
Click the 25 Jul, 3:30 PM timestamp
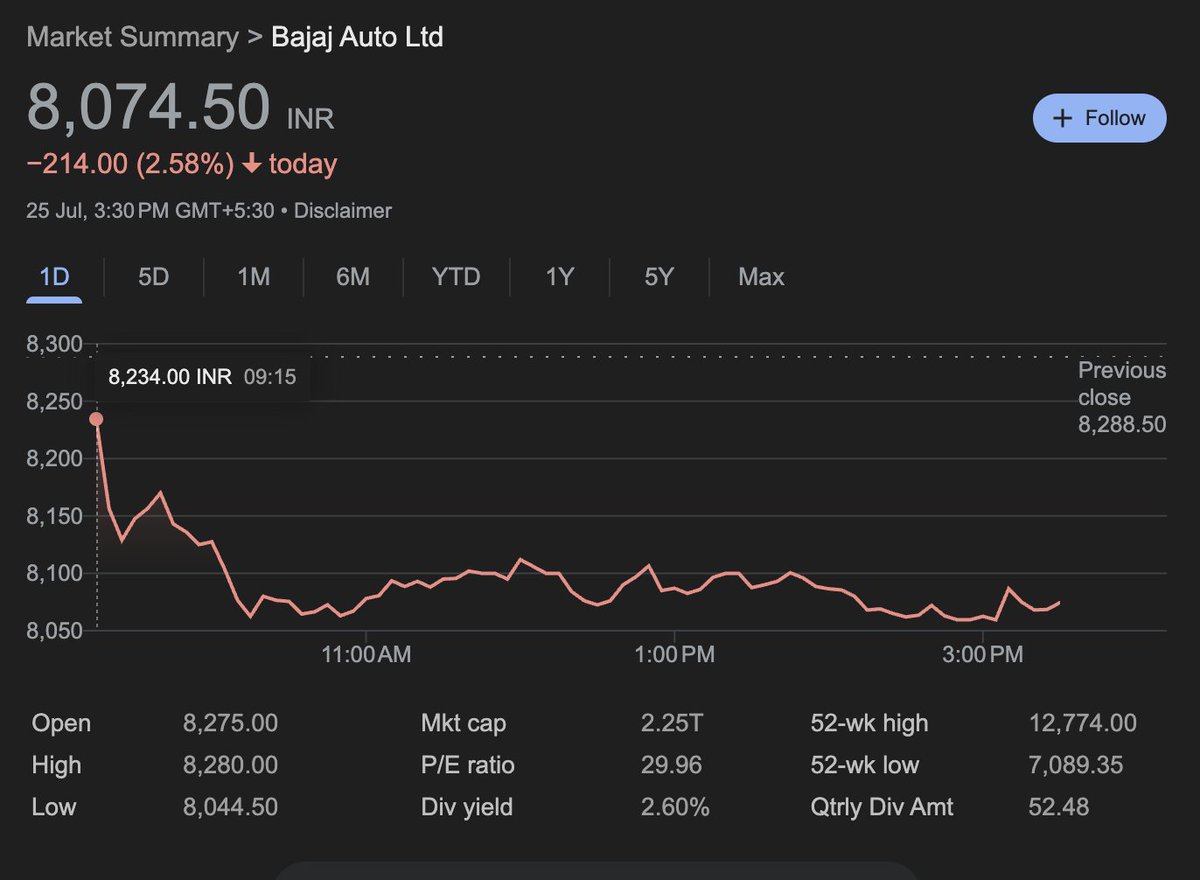(150, 211)
